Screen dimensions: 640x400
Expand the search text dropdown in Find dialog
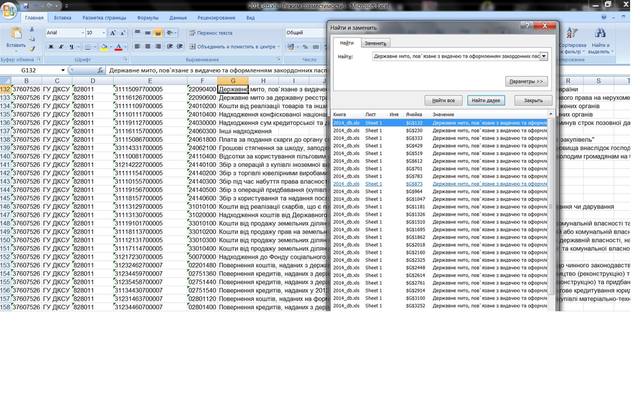pyautogui.click(x=544, y=57)
